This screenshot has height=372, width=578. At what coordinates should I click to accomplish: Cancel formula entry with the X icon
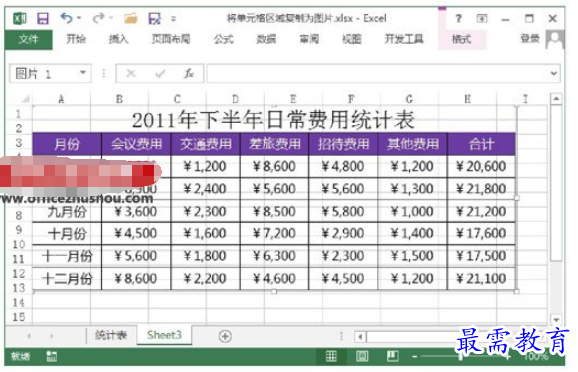point(131,73)
